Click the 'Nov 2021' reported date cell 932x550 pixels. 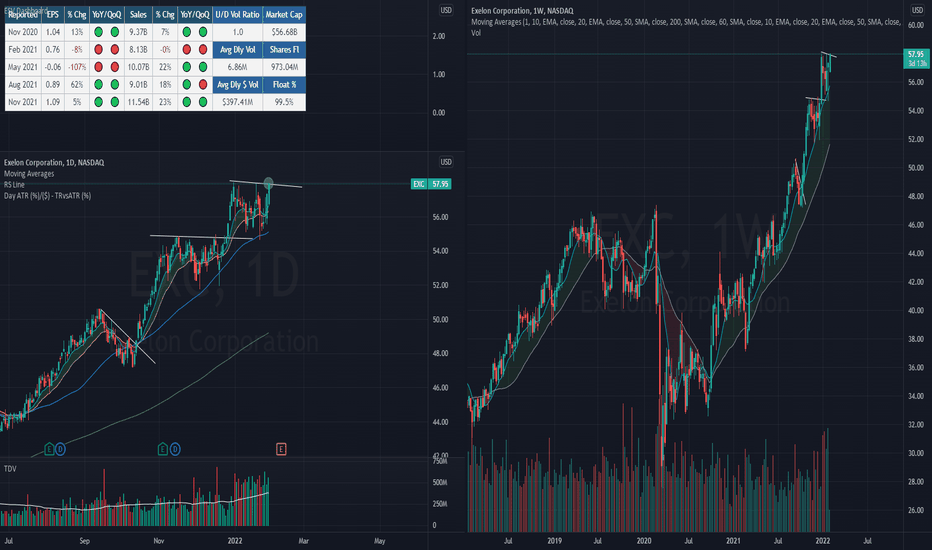click(23, 102)
